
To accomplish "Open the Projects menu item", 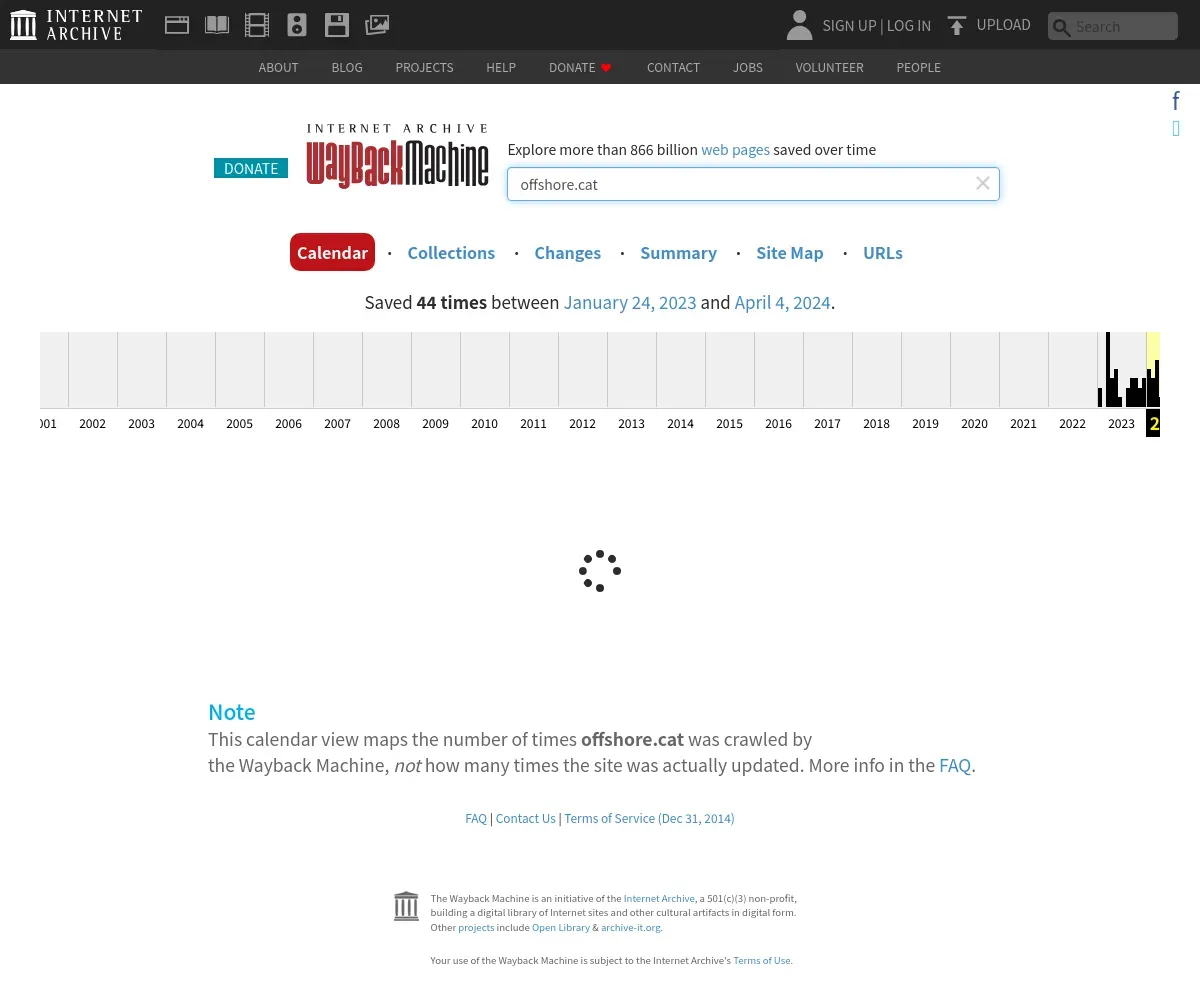I will point(424,67).
